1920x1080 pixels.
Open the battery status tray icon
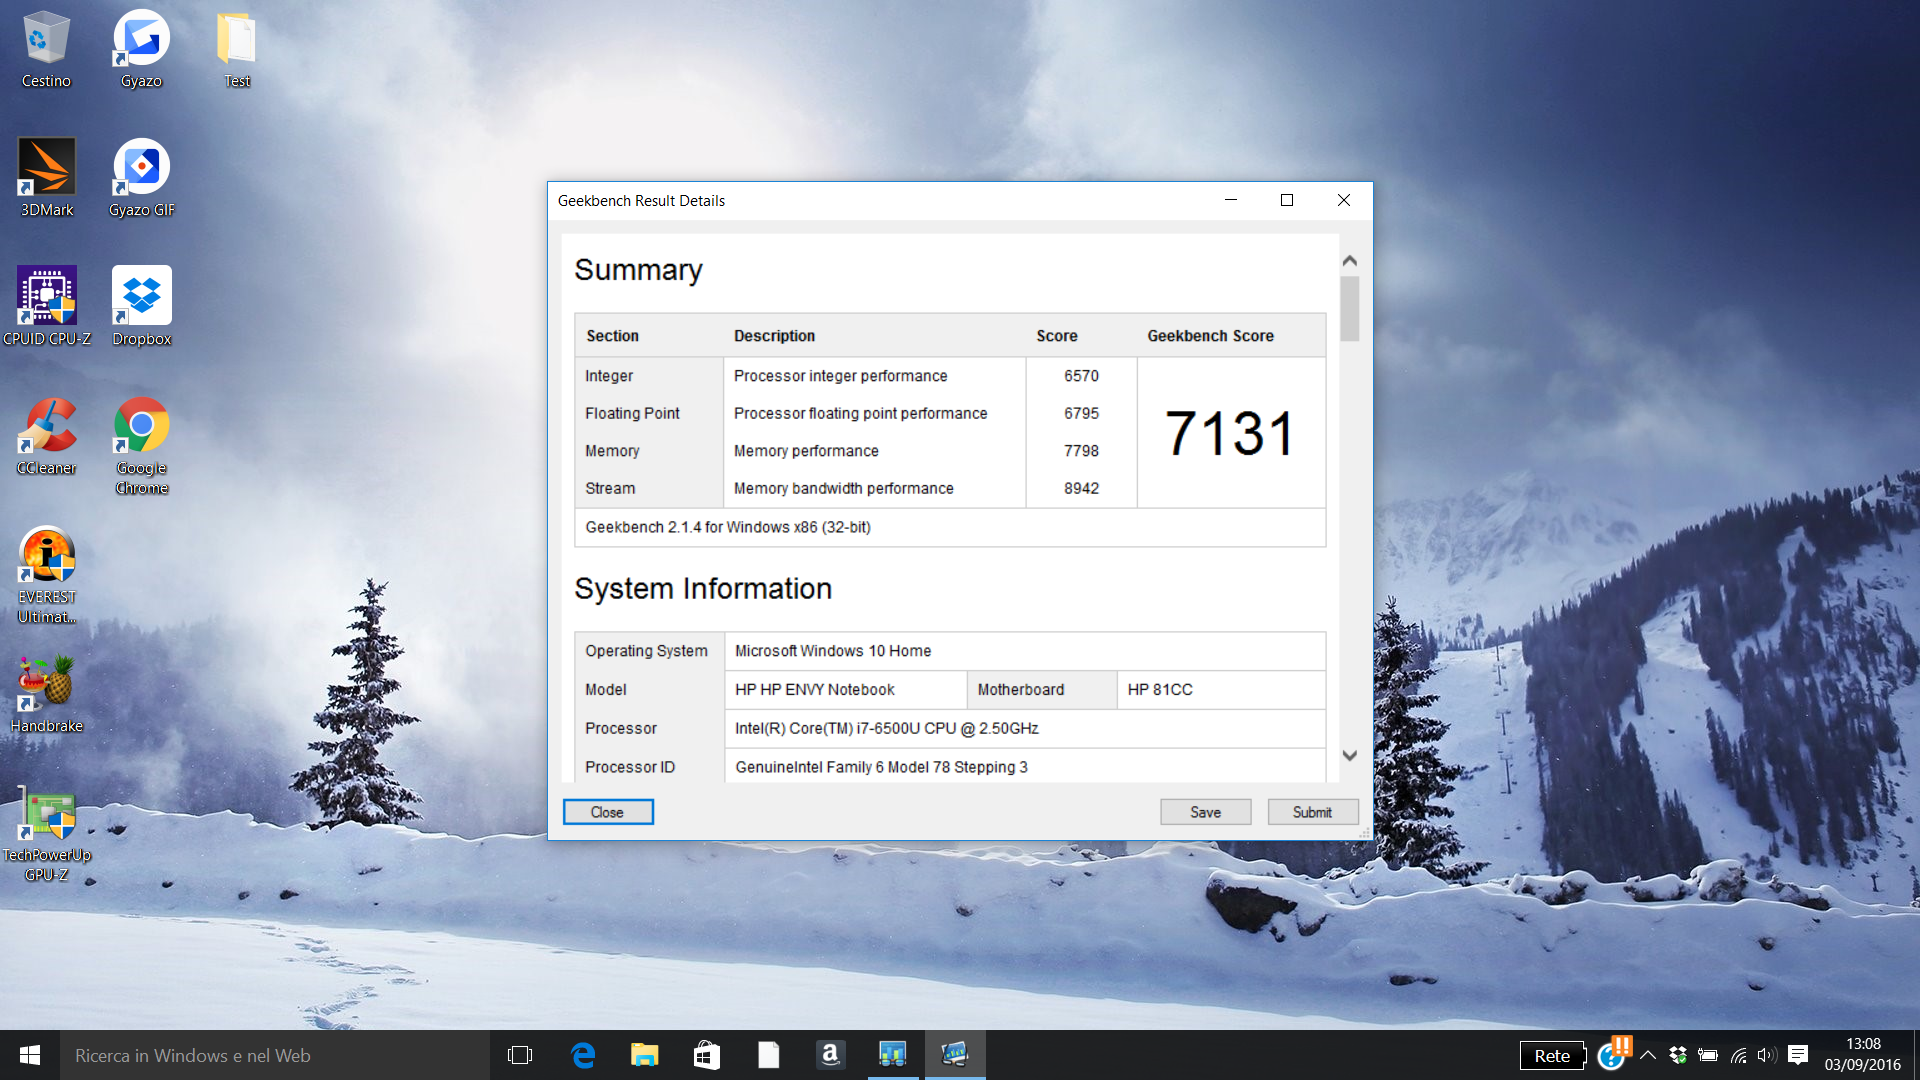click(x=1708, y=1055)
